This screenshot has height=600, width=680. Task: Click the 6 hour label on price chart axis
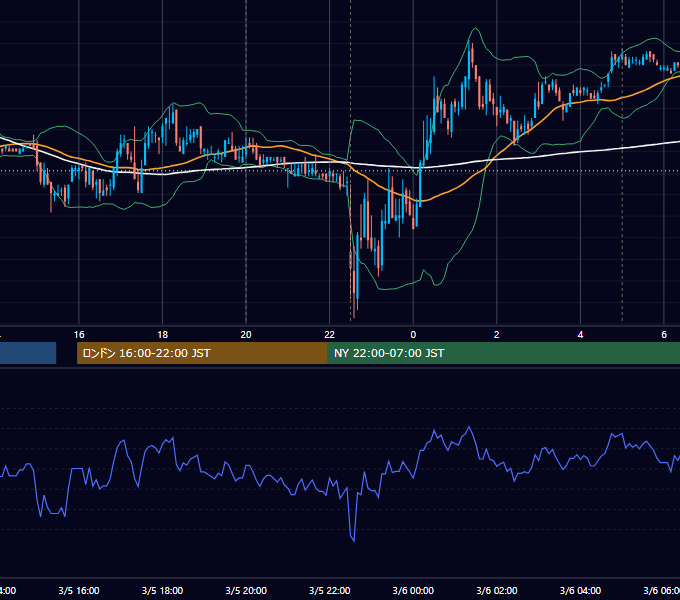[x=664, y=335]
